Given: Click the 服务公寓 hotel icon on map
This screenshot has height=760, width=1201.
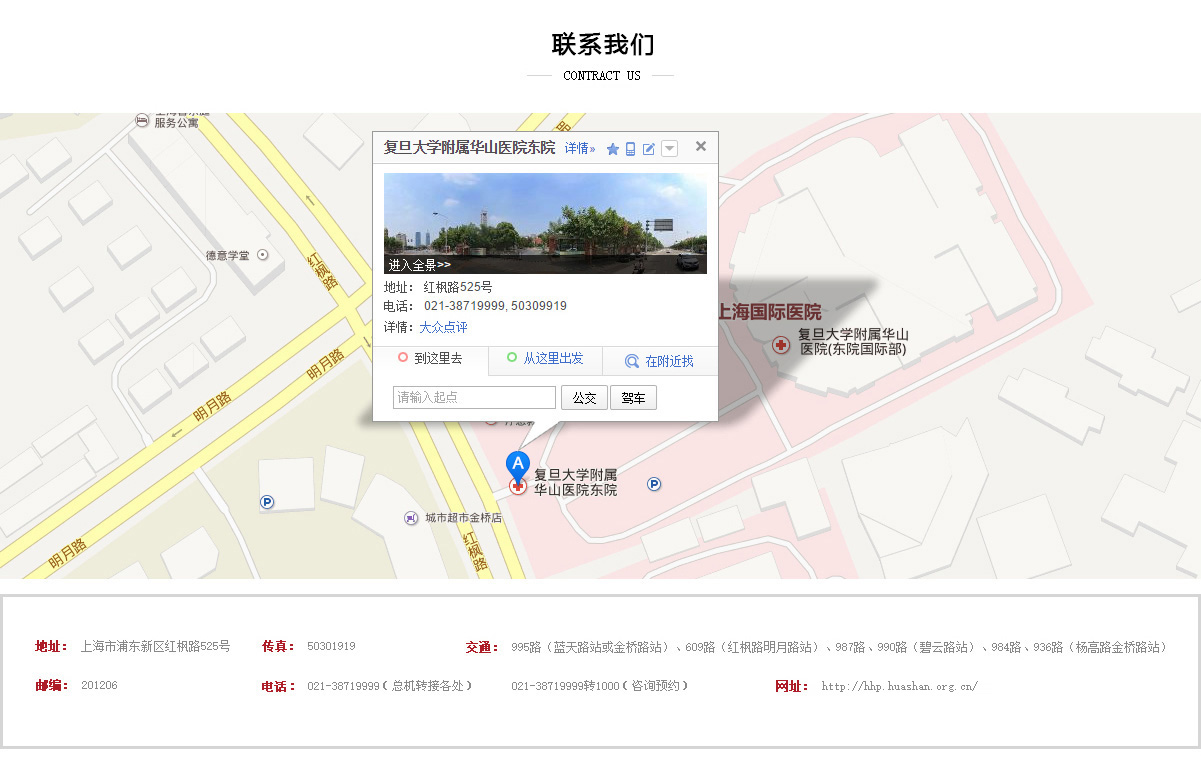Looking at the screenshot, I should coord(142,120).
